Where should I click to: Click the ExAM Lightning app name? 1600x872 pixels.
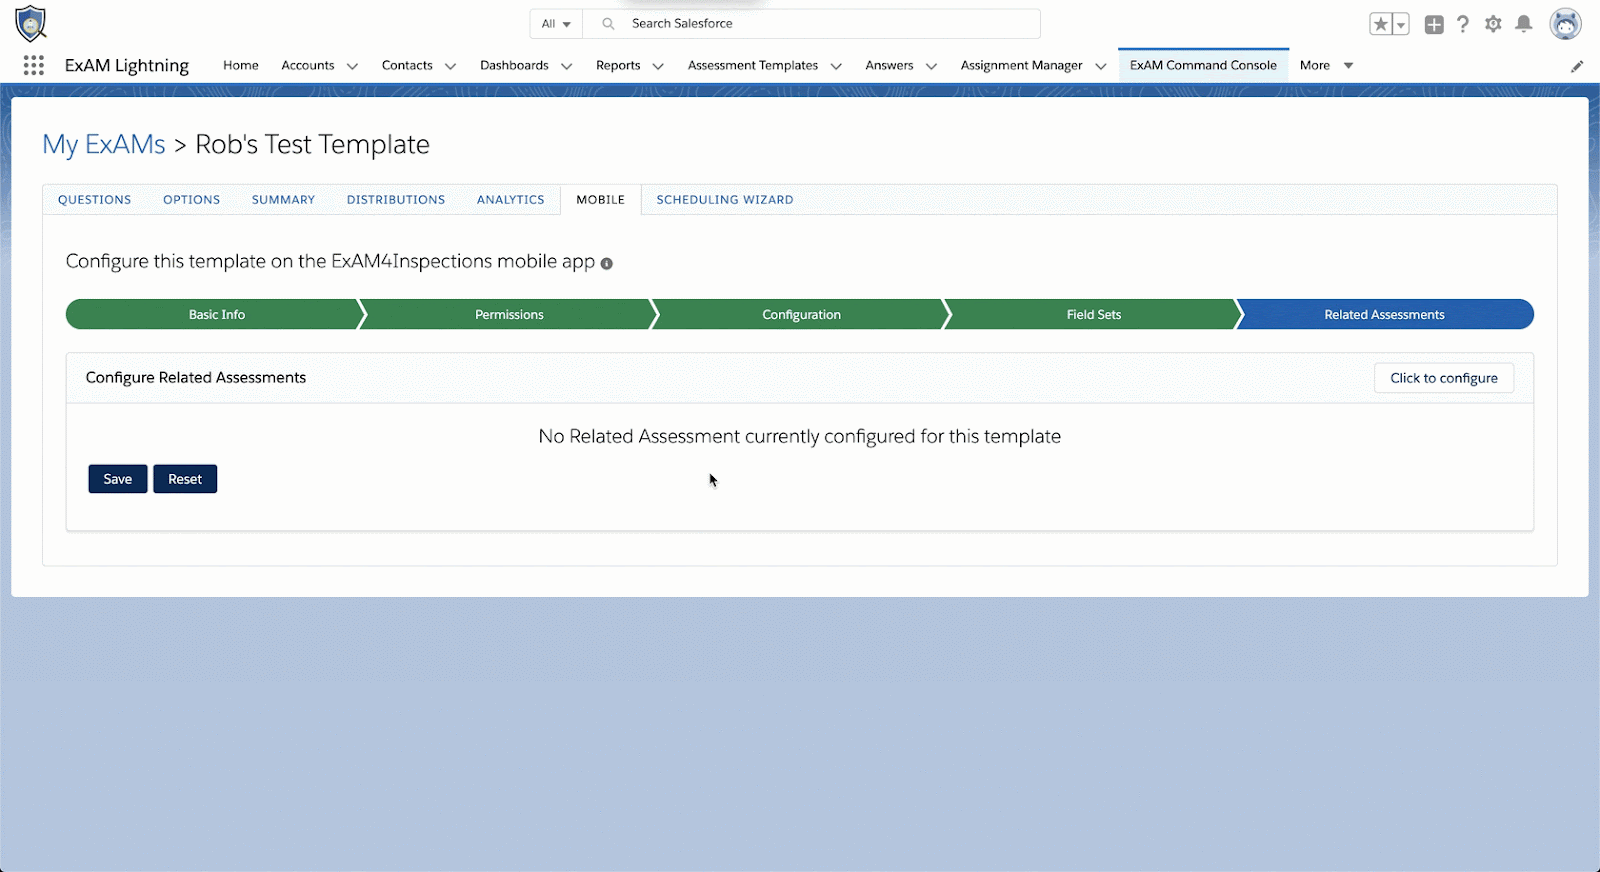pos(127,65)
